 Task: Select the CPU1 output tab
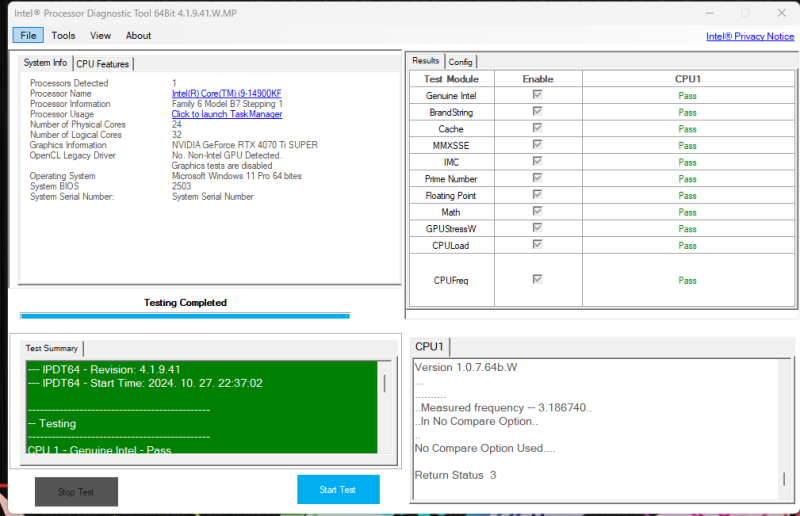(429, 347)
